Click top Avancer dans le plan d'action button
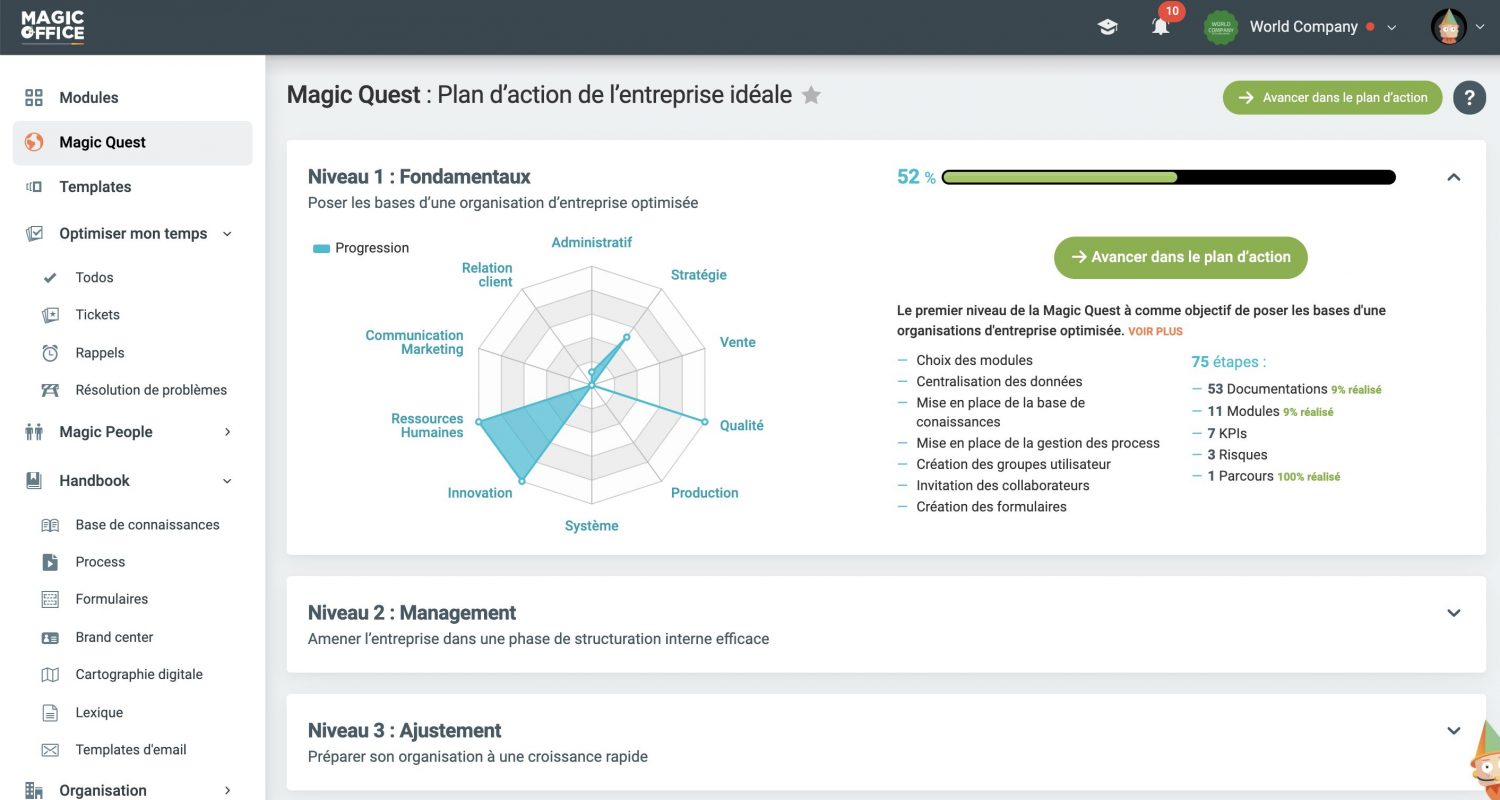The height and width of the screenshot is (800, 1500). click(1332, 98)
